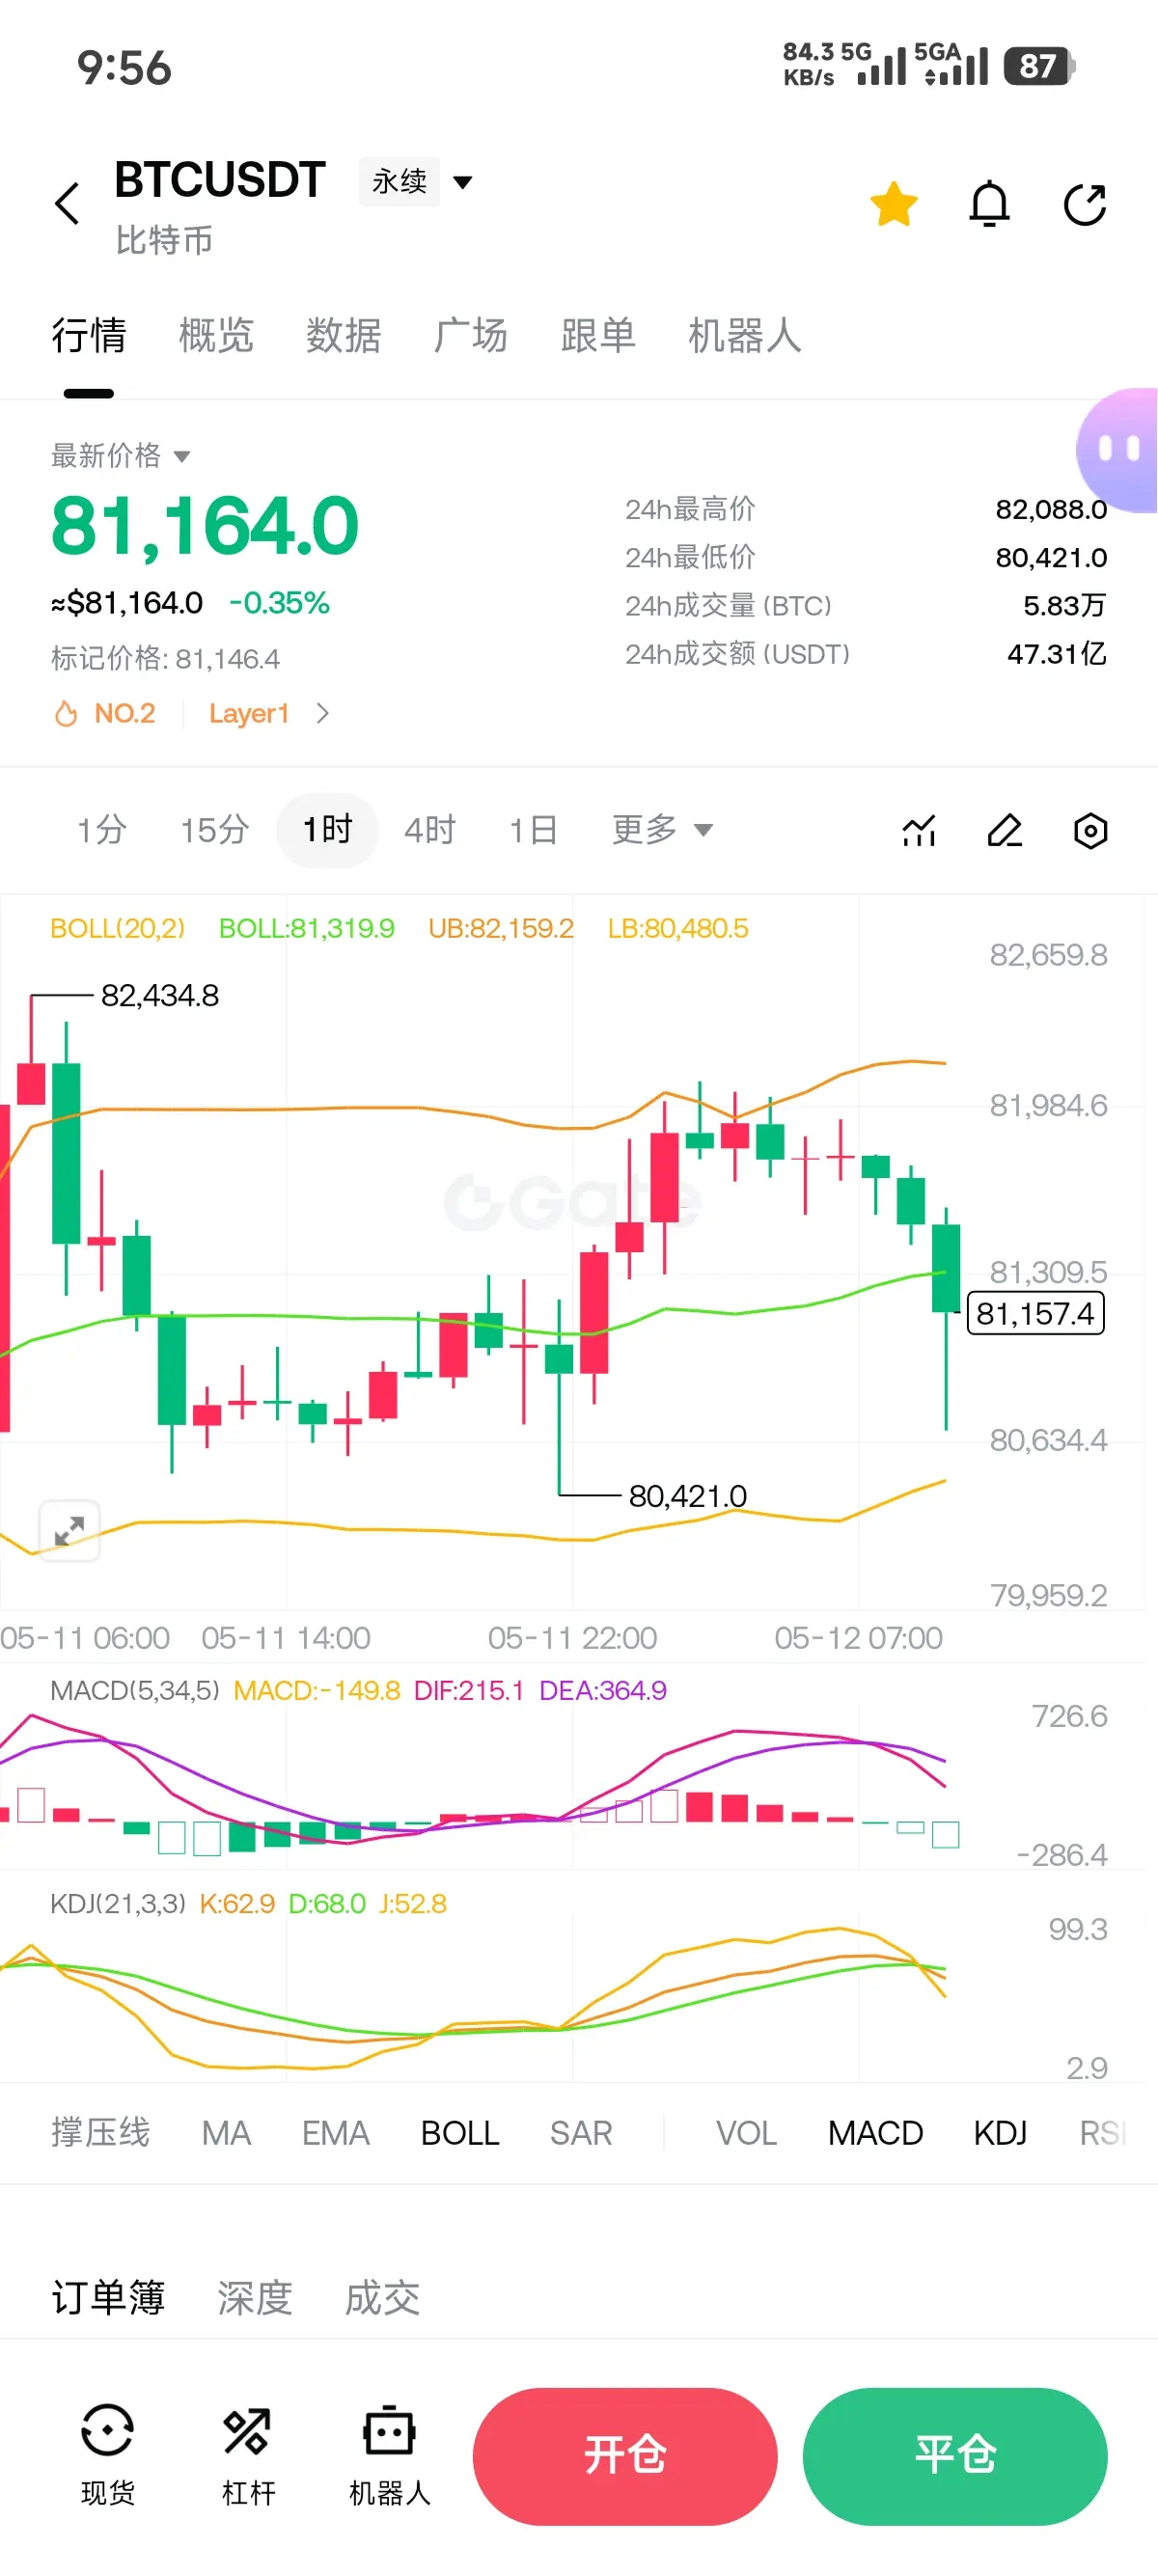The height and width of the screenshot is (2576, 1158).
Task: Tap the current price label 81,157.4
Action: tap(1035, 1312)
